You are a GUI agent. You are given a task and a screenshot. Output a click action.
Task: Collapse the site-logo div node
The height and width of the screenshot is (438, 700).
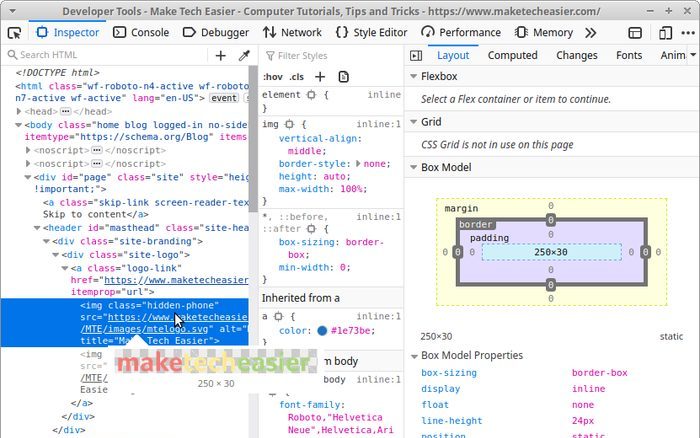point(56,254)
